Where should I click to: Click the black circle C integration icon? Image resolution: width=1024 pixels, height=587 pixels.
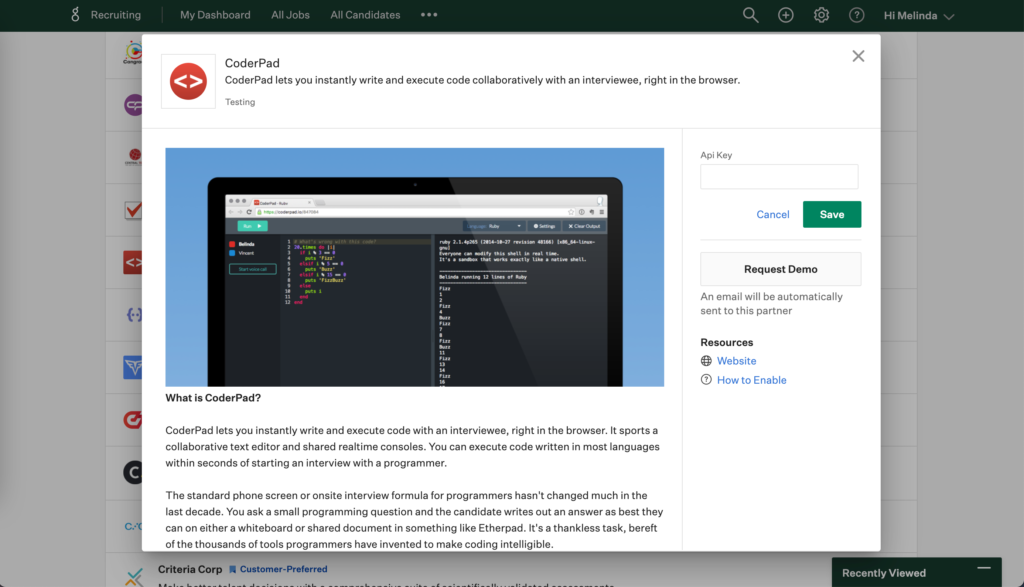pos(133,472)
